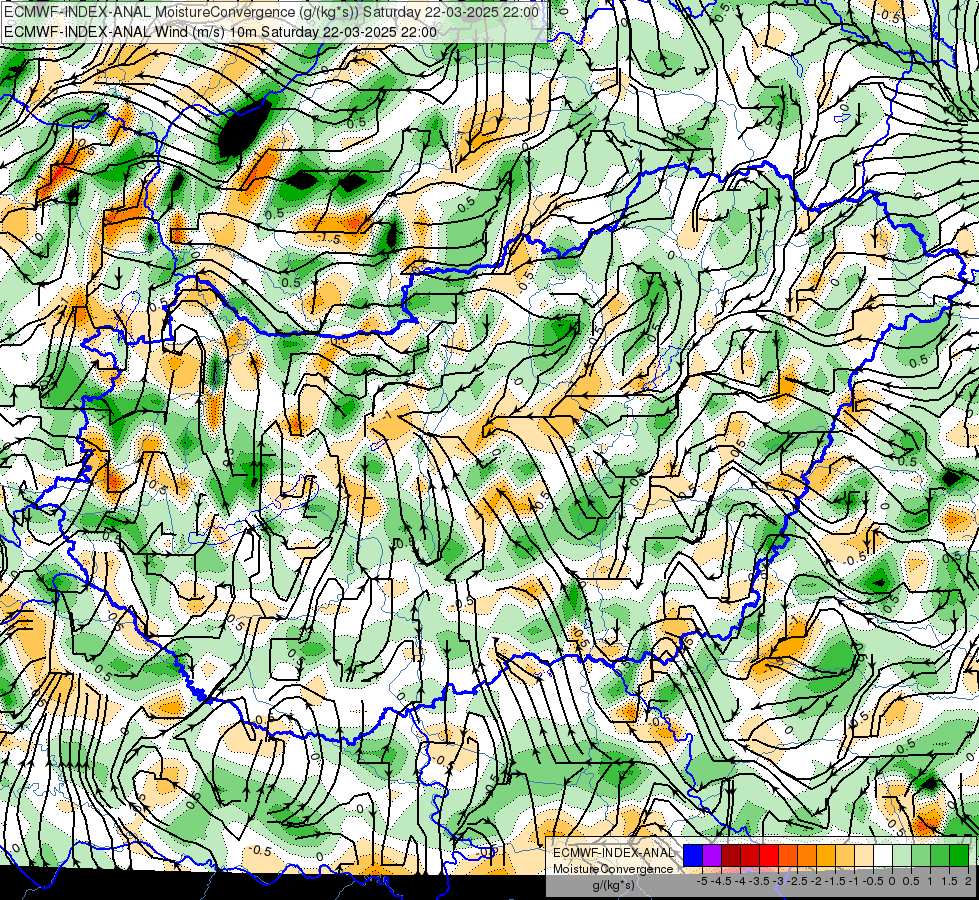Pick the light green swatch between 0.5 and 1

921,856
